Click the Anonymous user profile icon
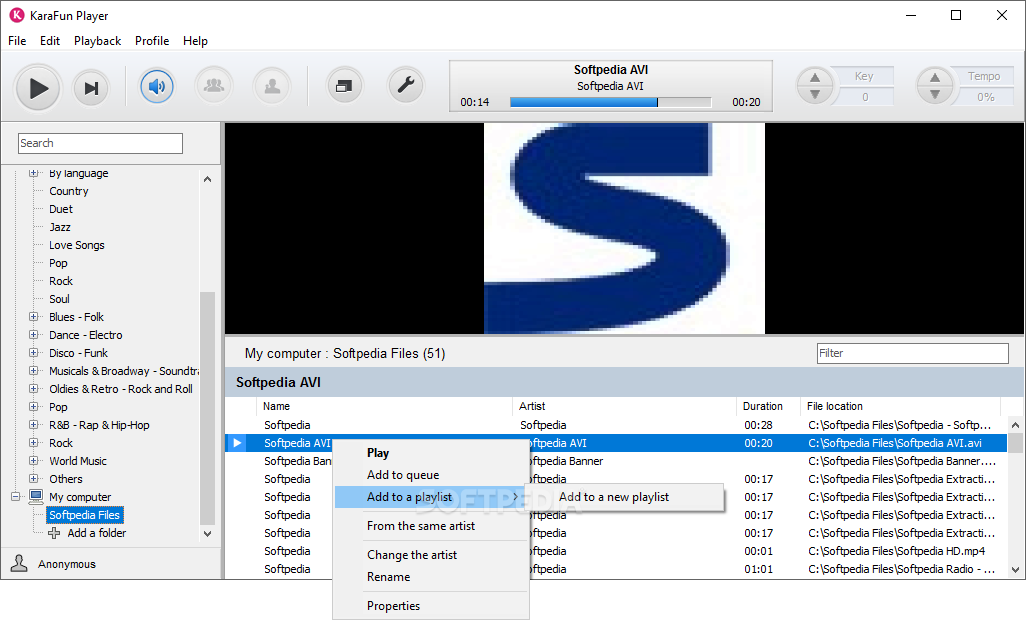This screenshot has height=620, width=1026. [20, 563]
